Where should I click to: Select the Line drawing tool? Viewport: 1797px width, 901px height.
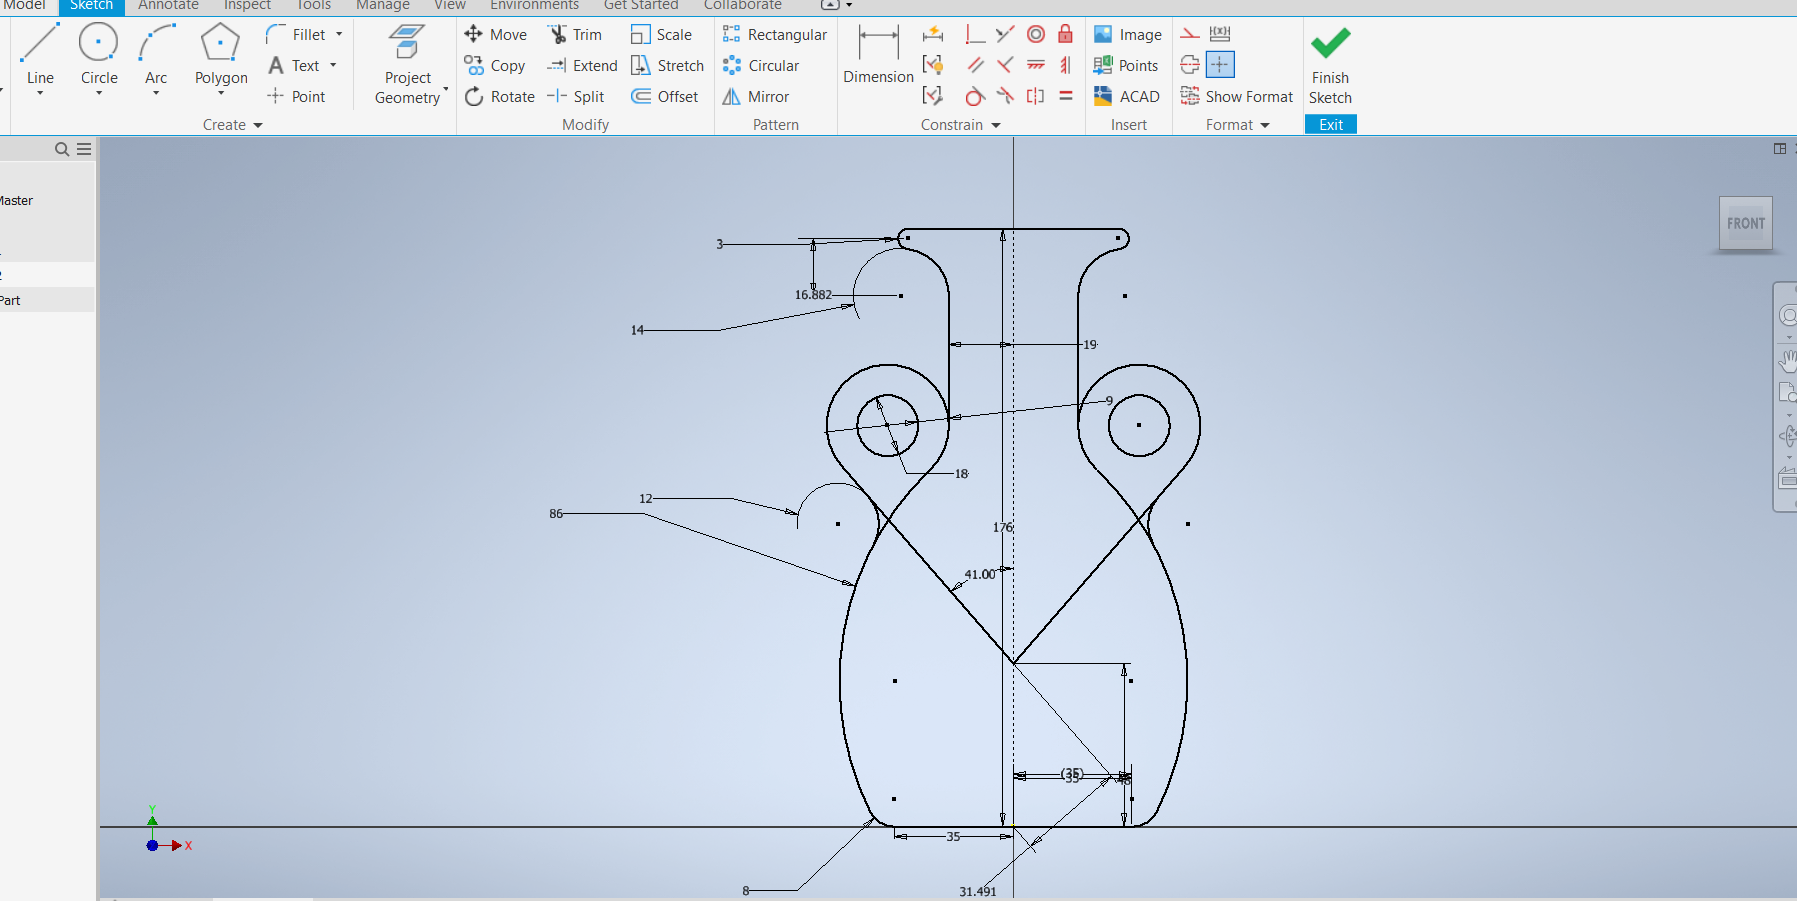(40, 56)
